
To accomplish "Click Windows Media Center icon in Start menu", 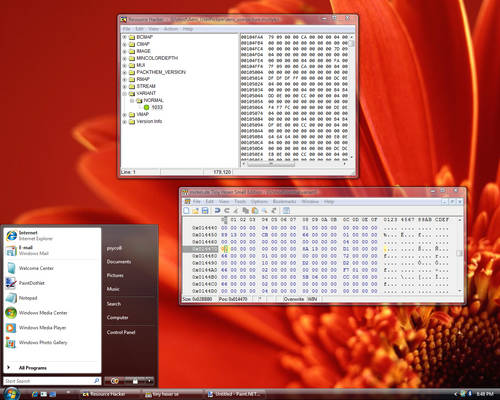I will [11, 313].
